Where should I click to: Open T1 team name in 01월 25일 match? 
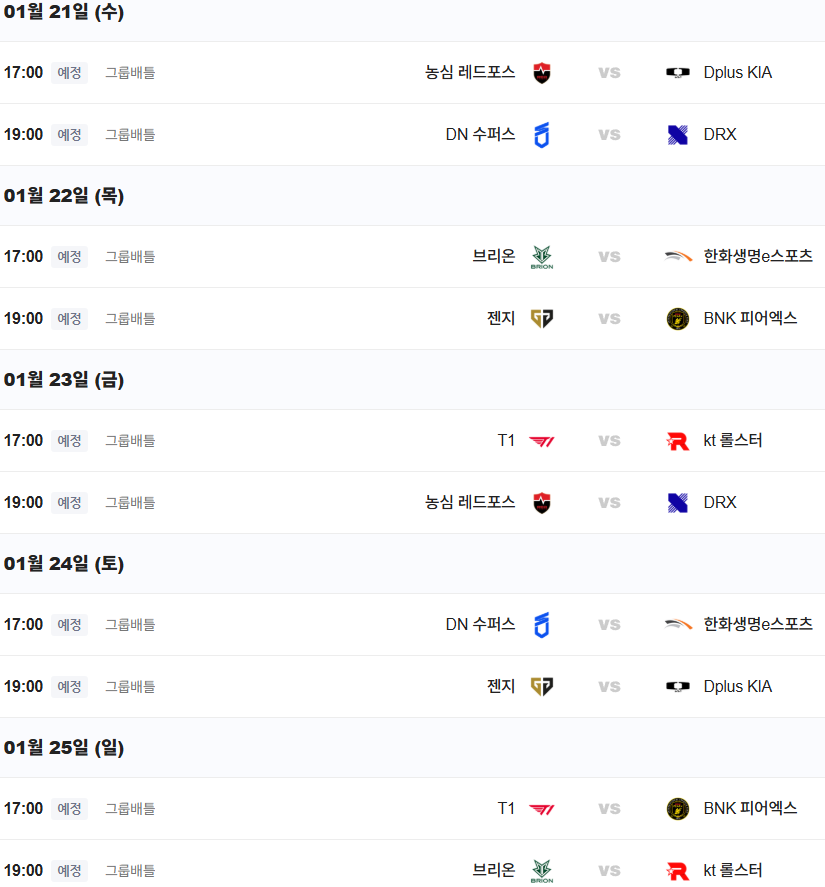pos(506,809)
